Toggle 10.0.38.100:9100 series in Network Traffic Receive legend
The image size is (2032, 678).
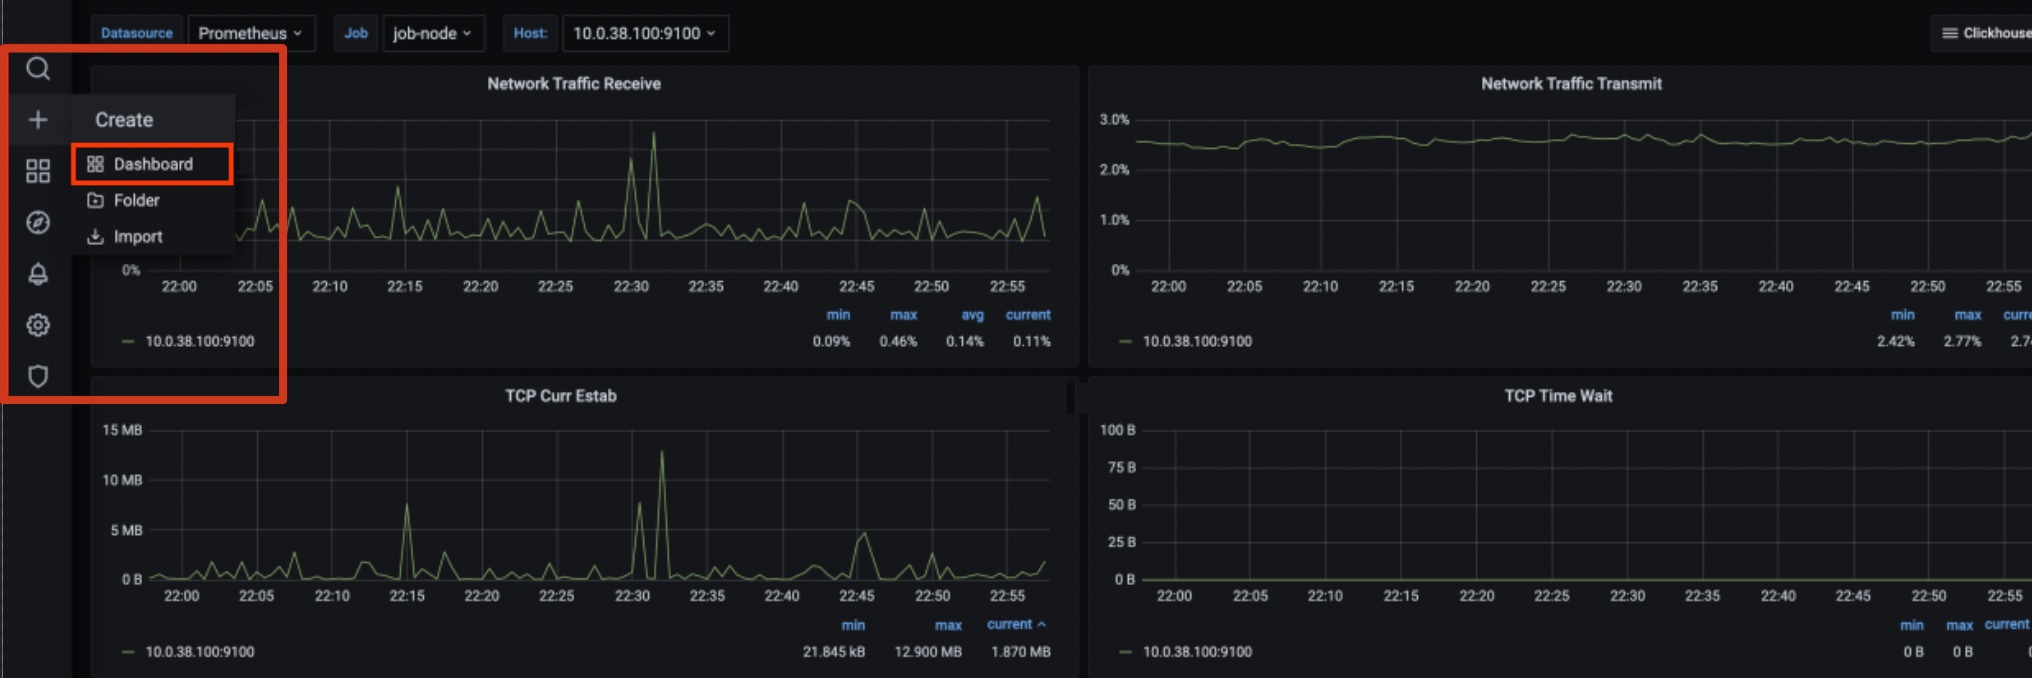point(199,341)
